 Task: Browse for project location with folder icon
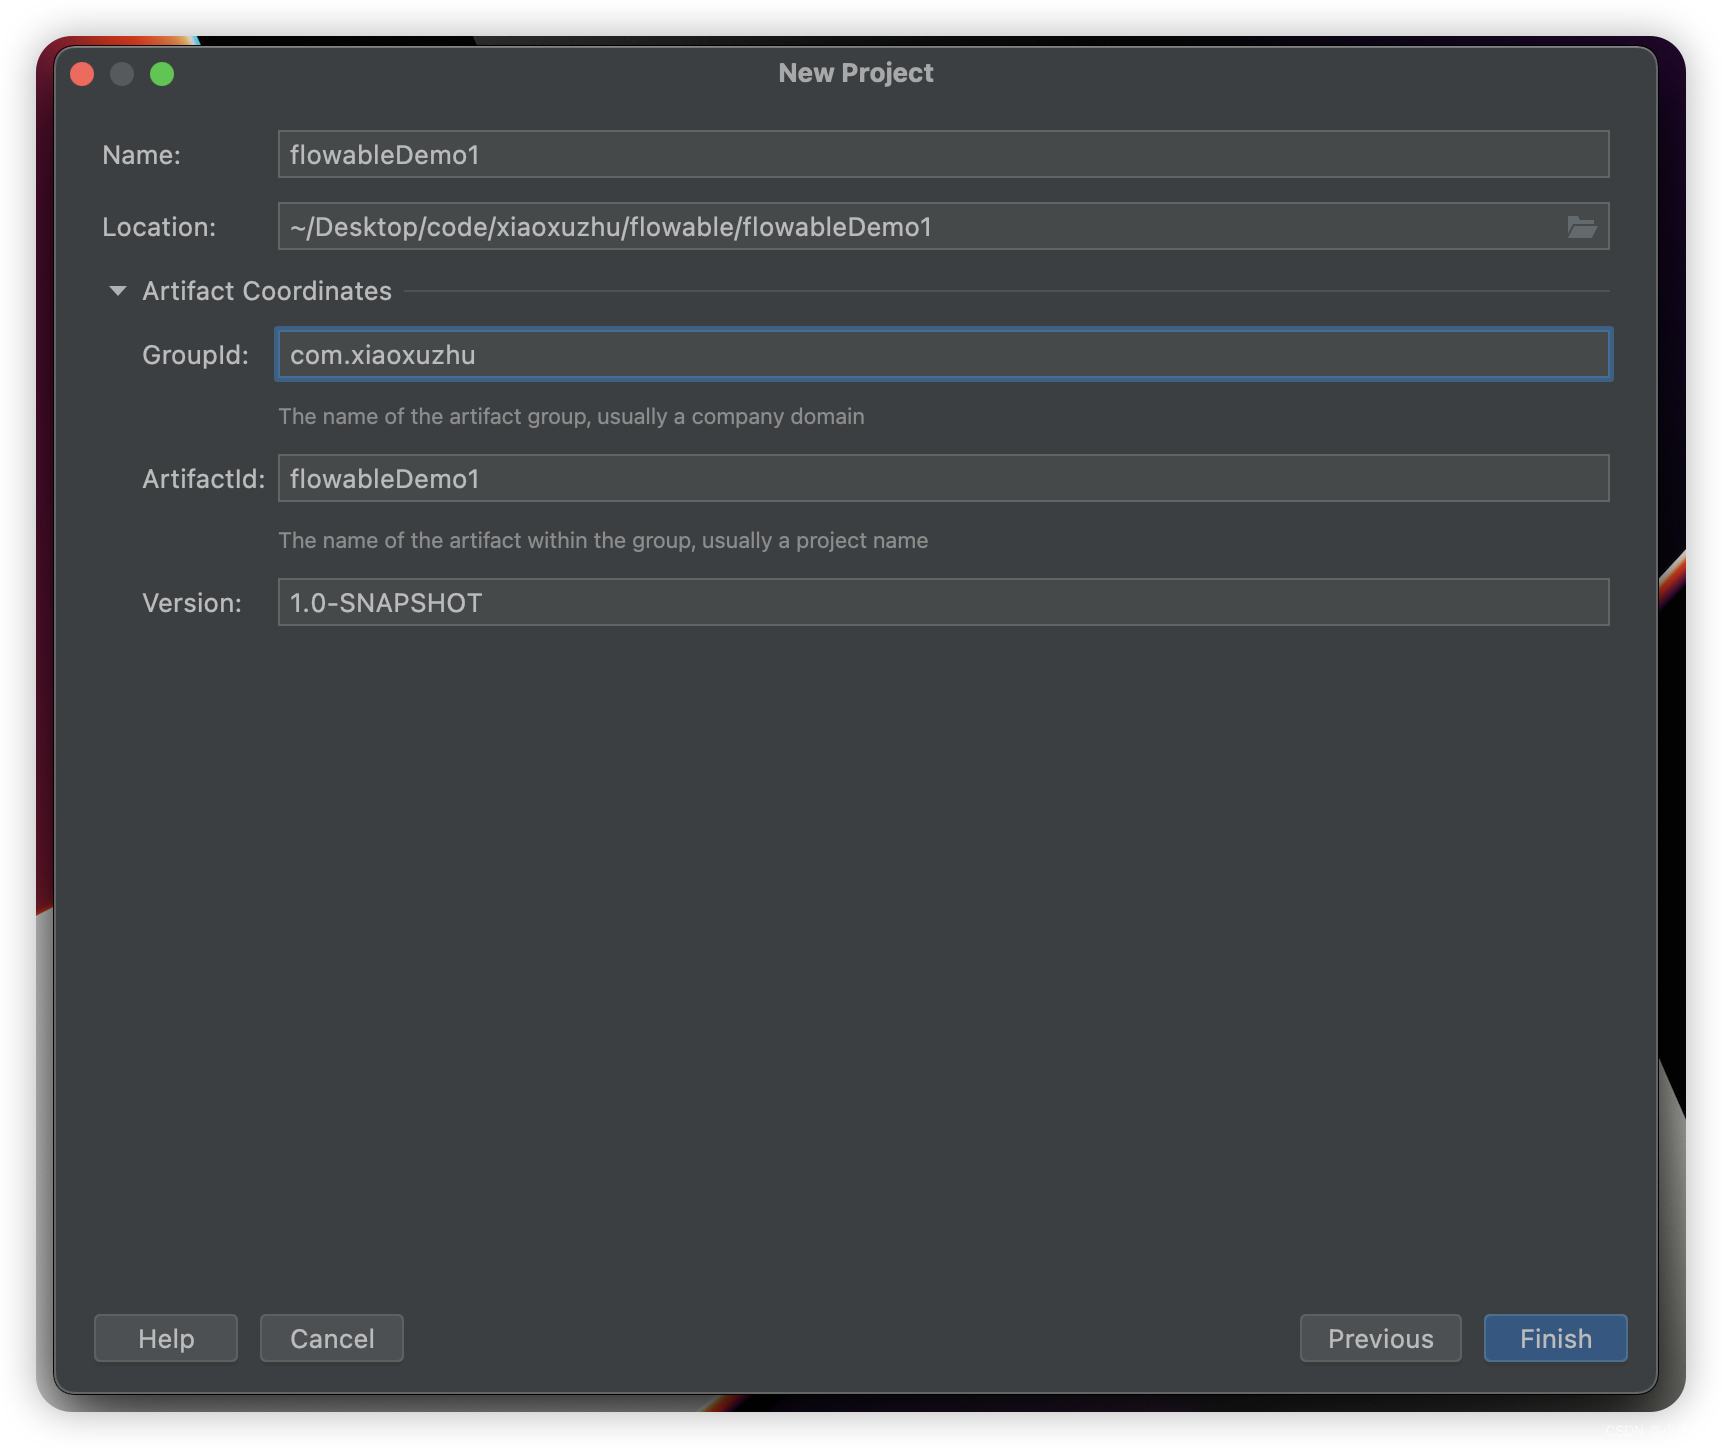1581,227
